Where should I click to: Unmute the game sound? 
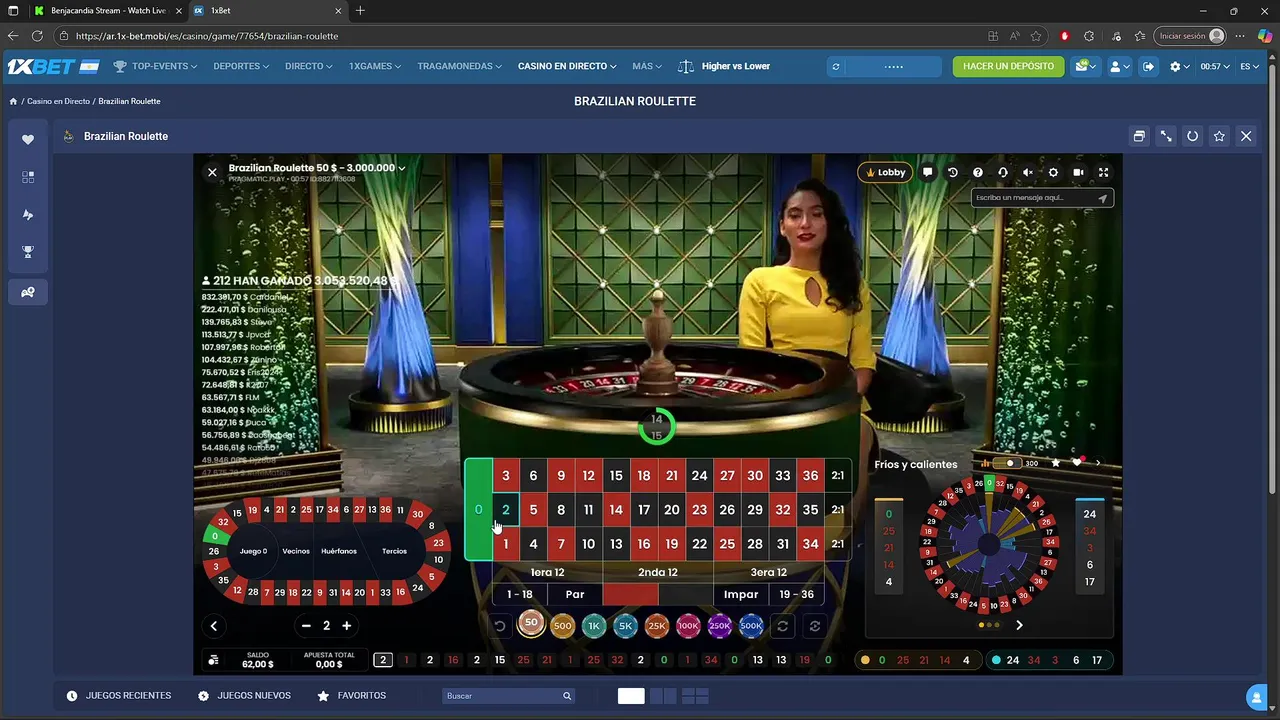click(x=1028, y=172)
